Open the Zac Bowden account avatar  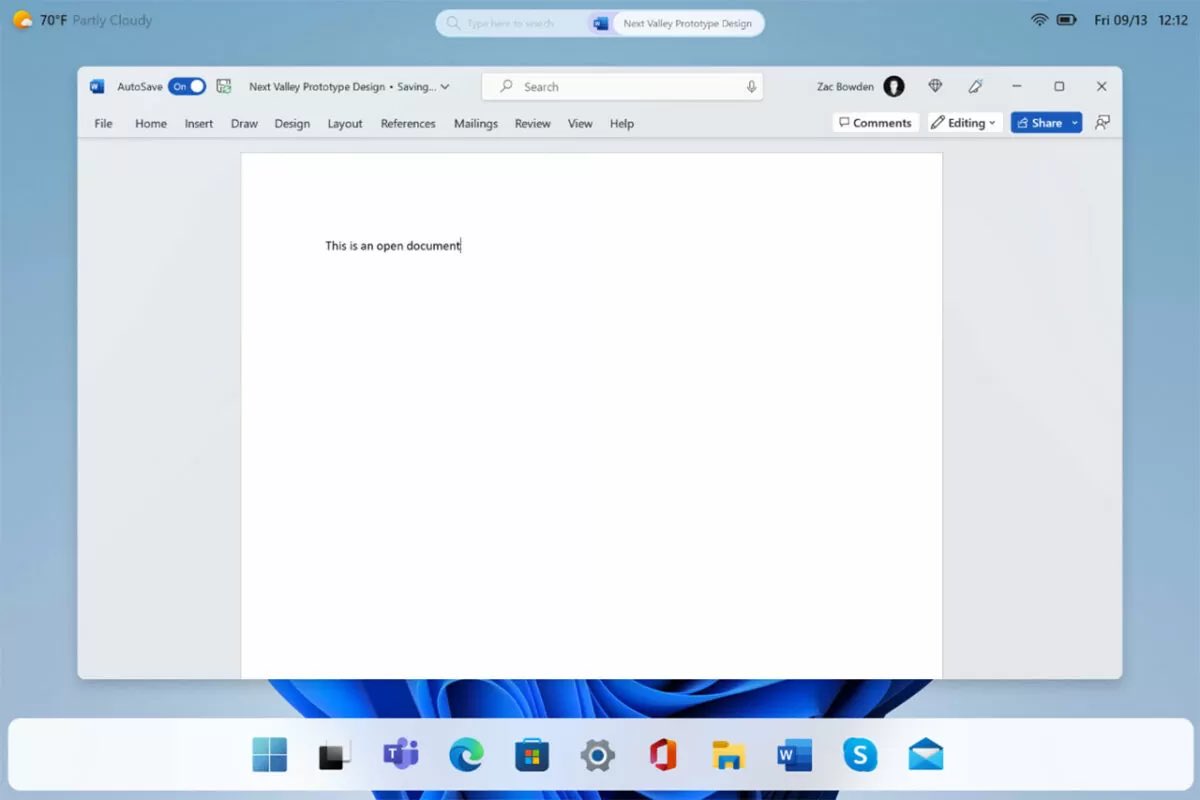[894, 87]
